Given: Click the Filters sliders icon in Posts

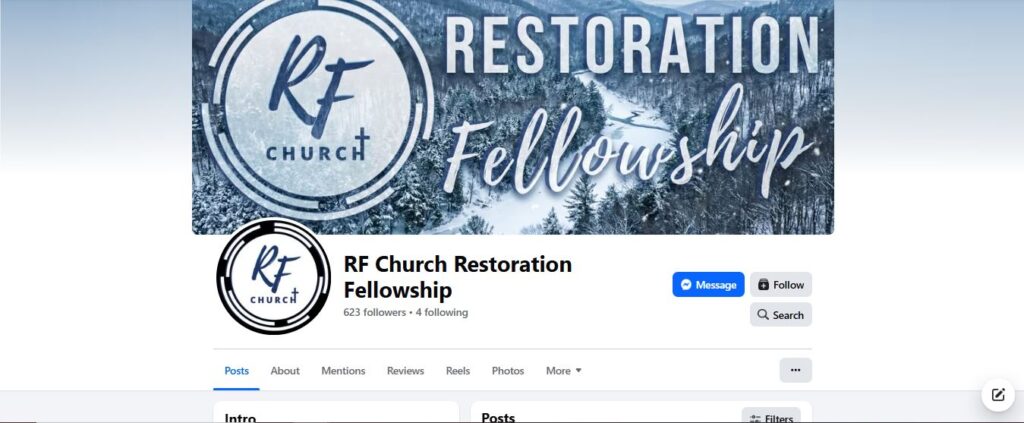Looking at the screenshot, I should (x=755, y=418).
